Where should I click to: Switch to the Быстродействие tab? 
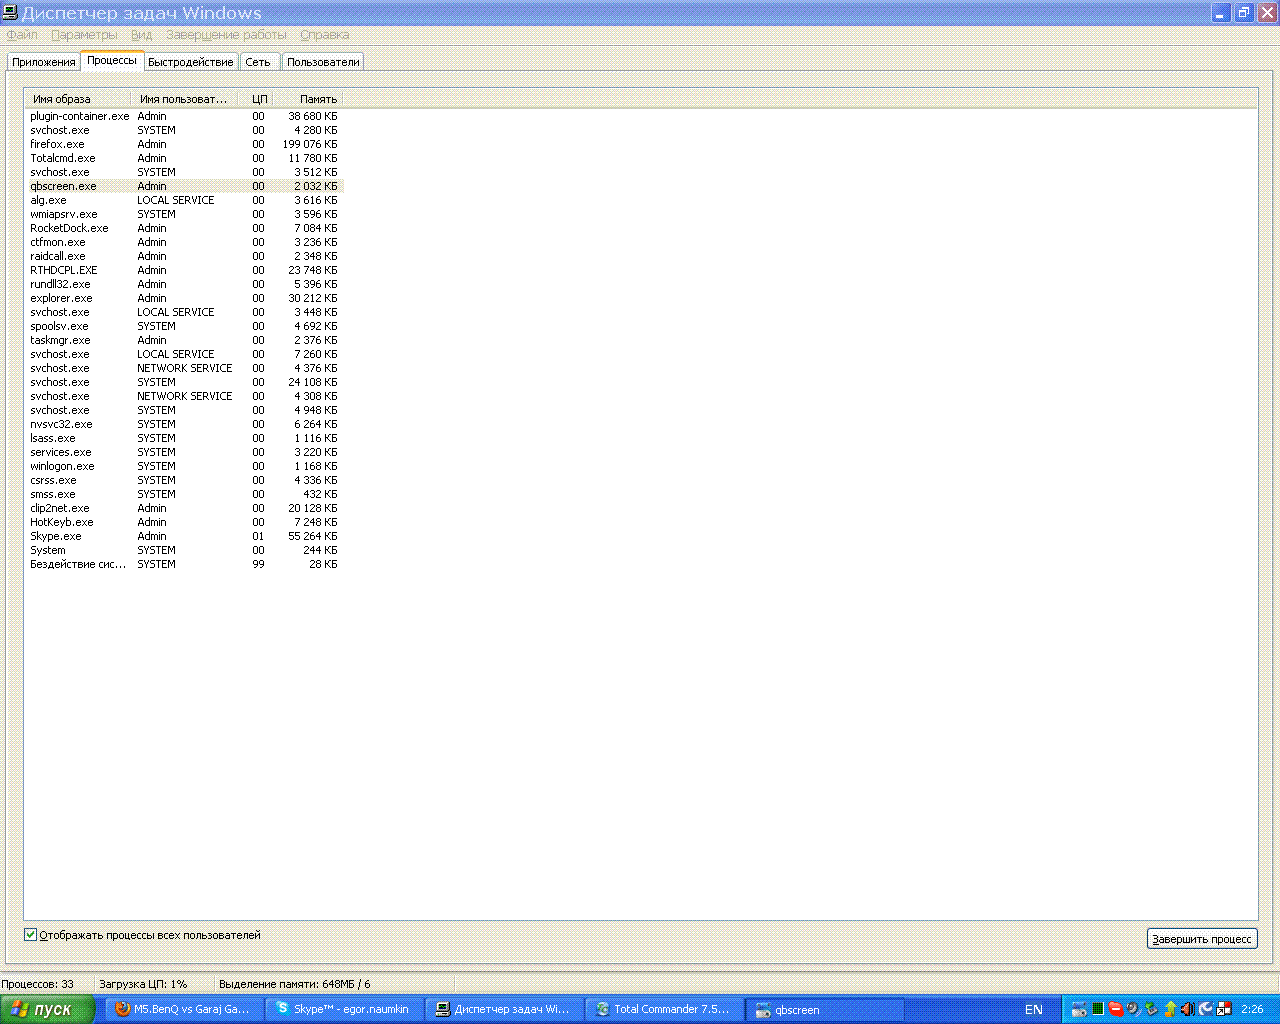(190, 61)
